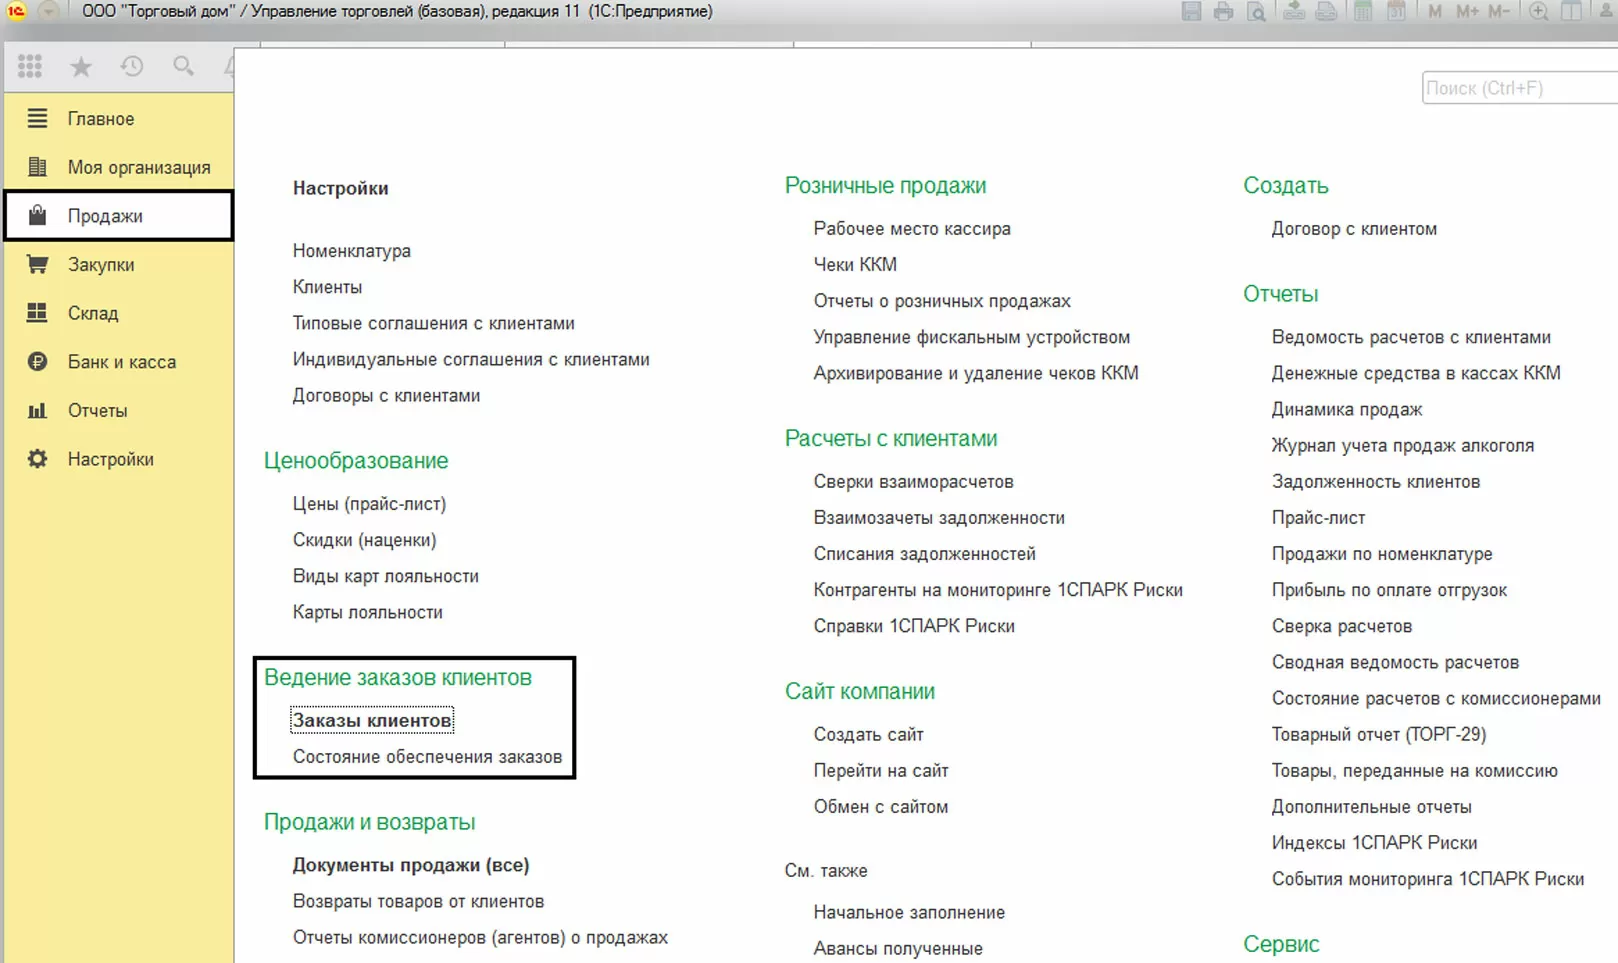This screenshot has height=963, width=1618.
Task: Click the Главное hamburger icon
Action: (x=37, y=118)
